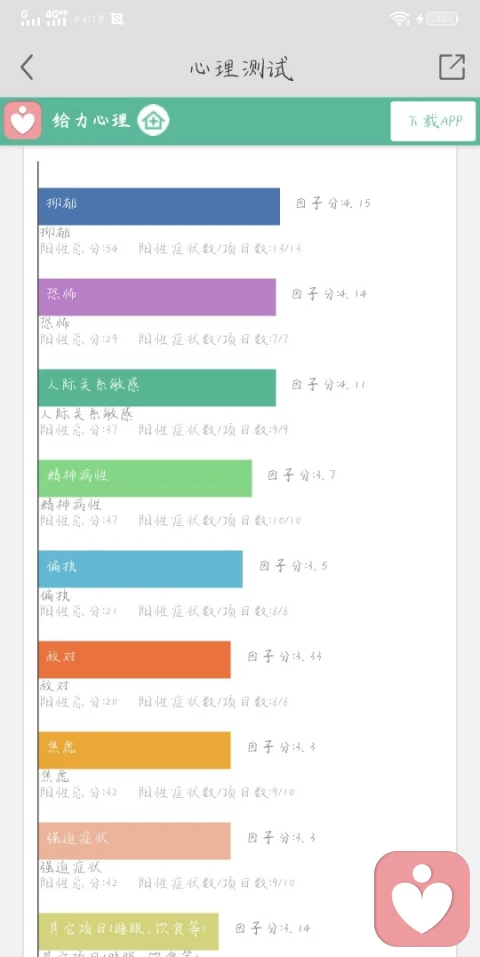The height and width of the screenshot is (957, 480).
Task: Open the share/export icon top right
Action: [x=452, y=67]
